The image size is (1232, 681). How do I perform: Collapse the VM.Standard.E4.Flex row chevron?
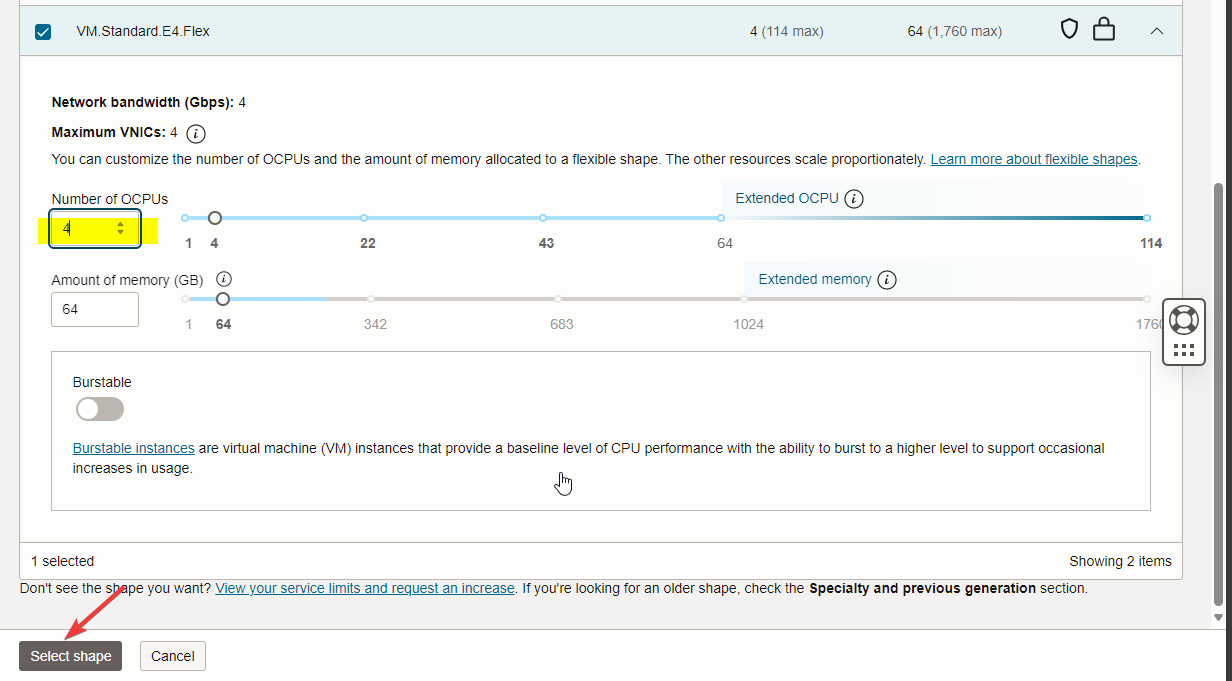1157,31
